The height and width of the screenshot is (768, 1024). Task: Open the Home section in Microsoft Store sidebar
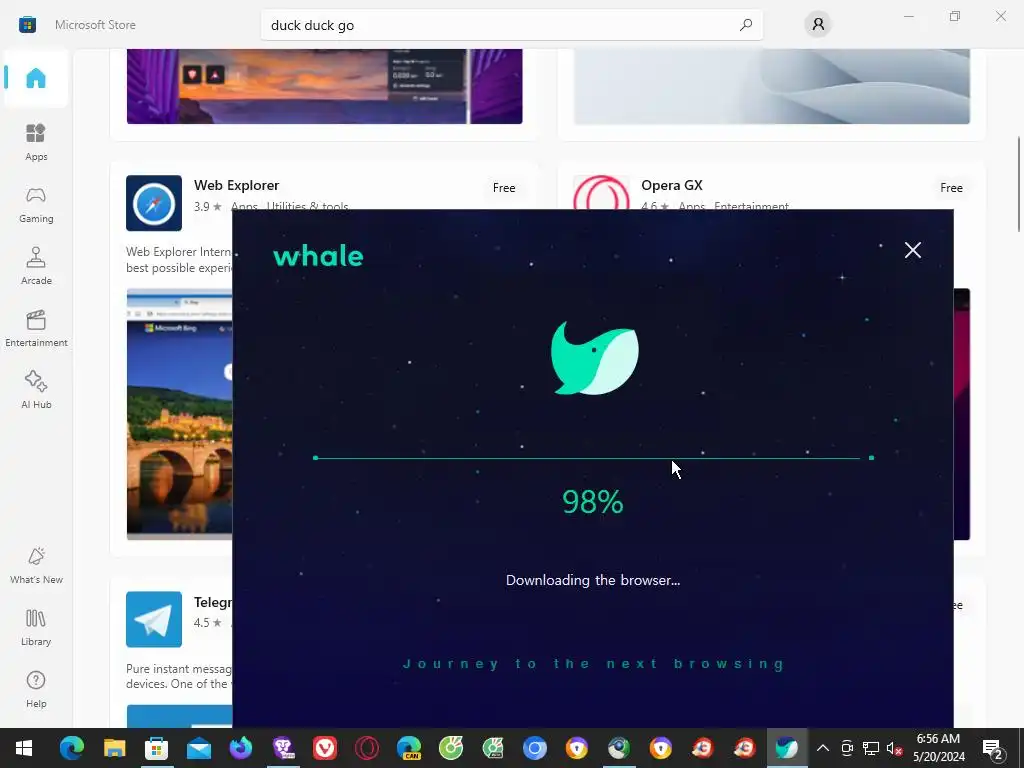point(36,78)
